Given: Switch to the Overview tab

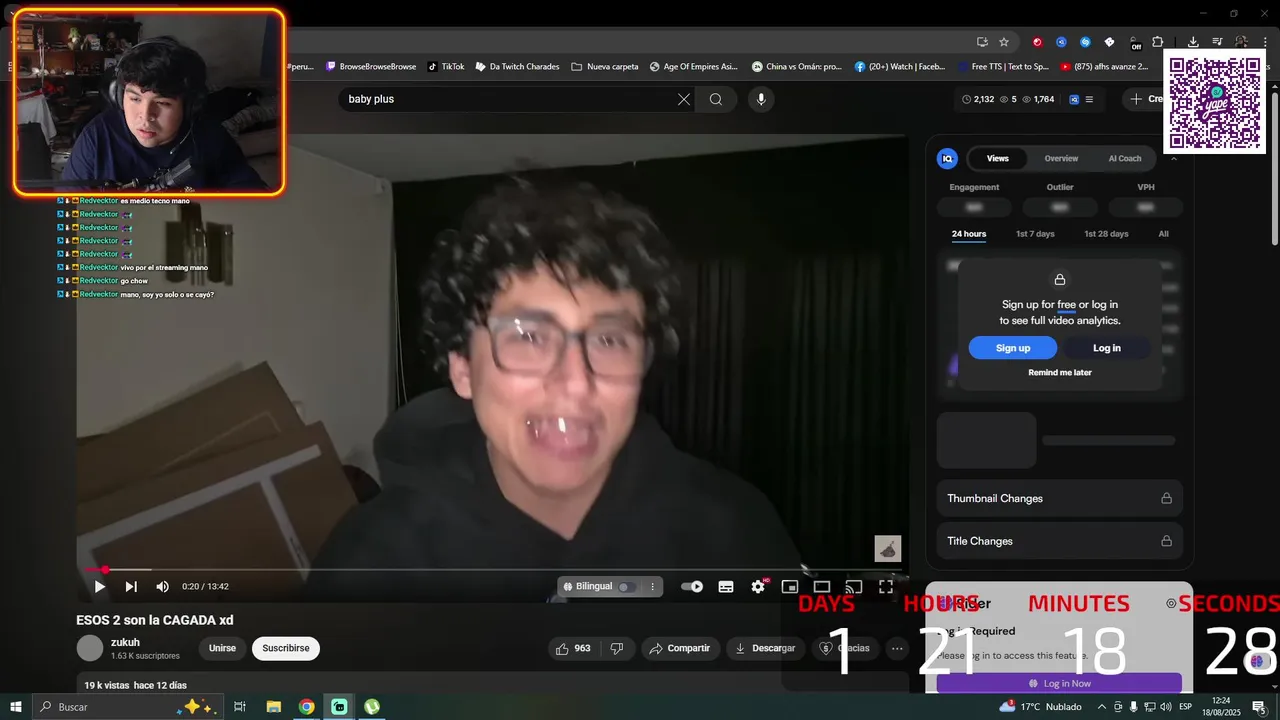Looking at the screenshot, I should (x=1061, y=158).
